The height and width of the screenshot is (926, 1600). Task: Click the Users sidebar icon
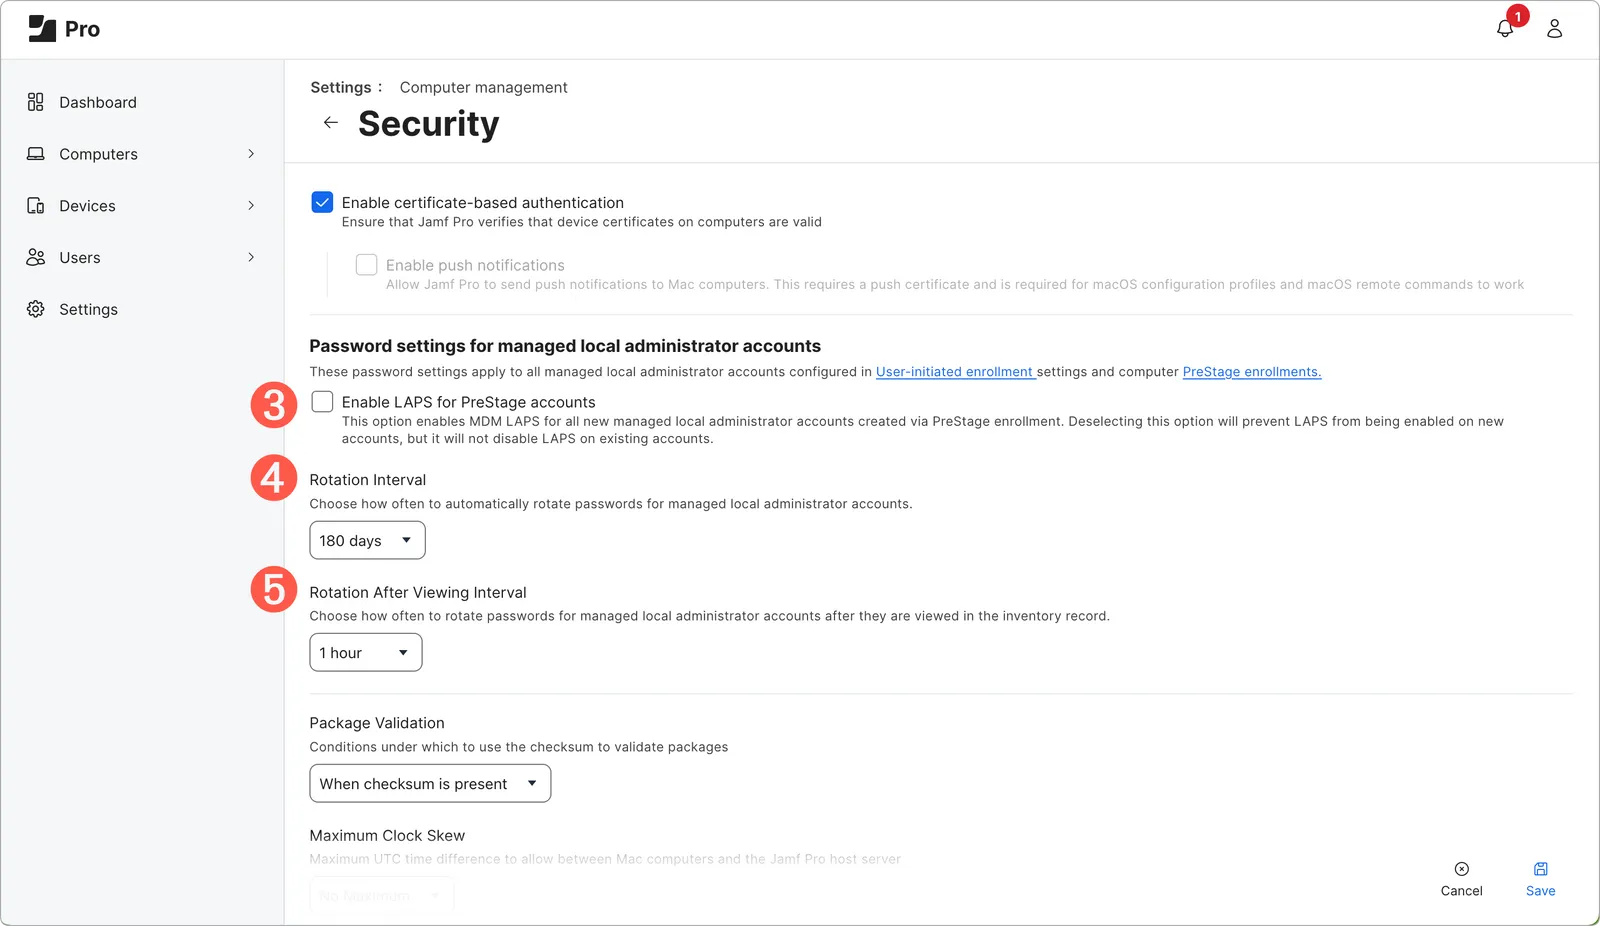point(35,257)
